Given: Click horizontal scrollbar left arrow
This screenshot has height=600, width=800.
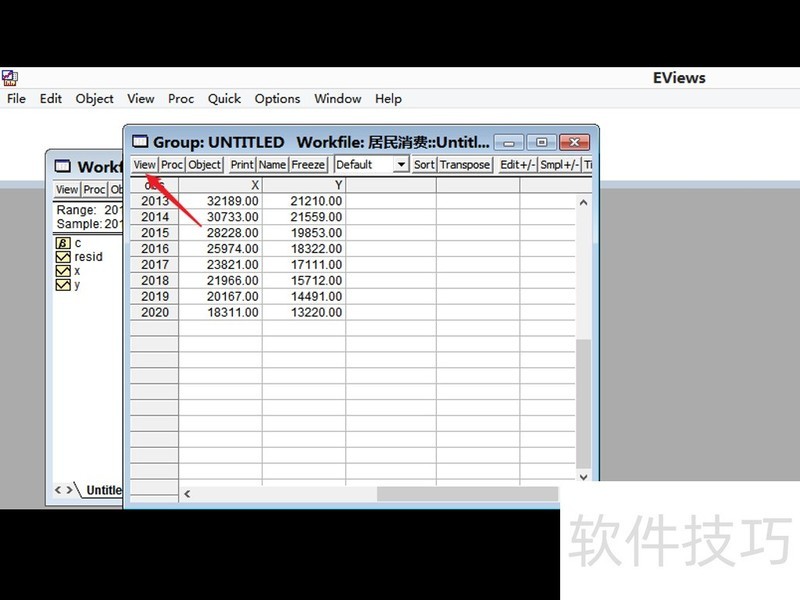Looking at the screenshot, I should 187,493.
